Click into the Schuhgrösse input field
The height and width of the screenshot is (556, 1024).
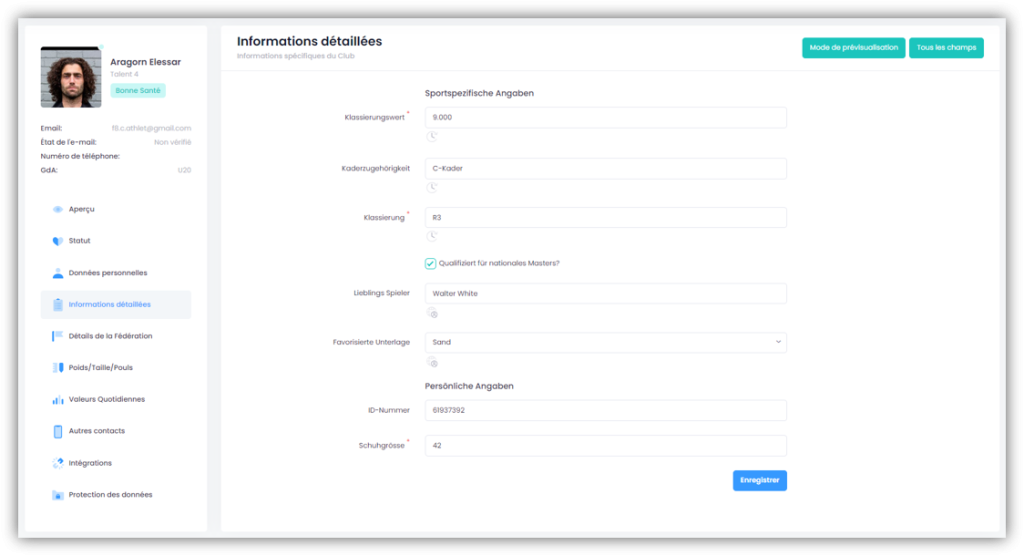[605, 445]
